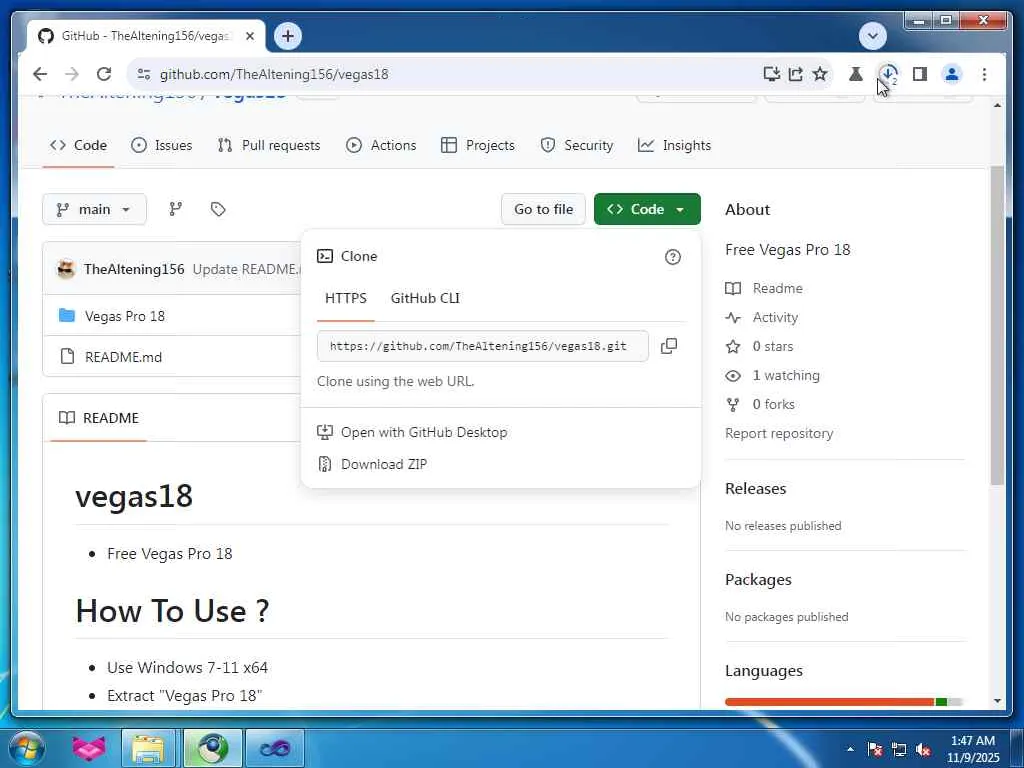Expand the main branch dropdown

[x=94, y=209]
